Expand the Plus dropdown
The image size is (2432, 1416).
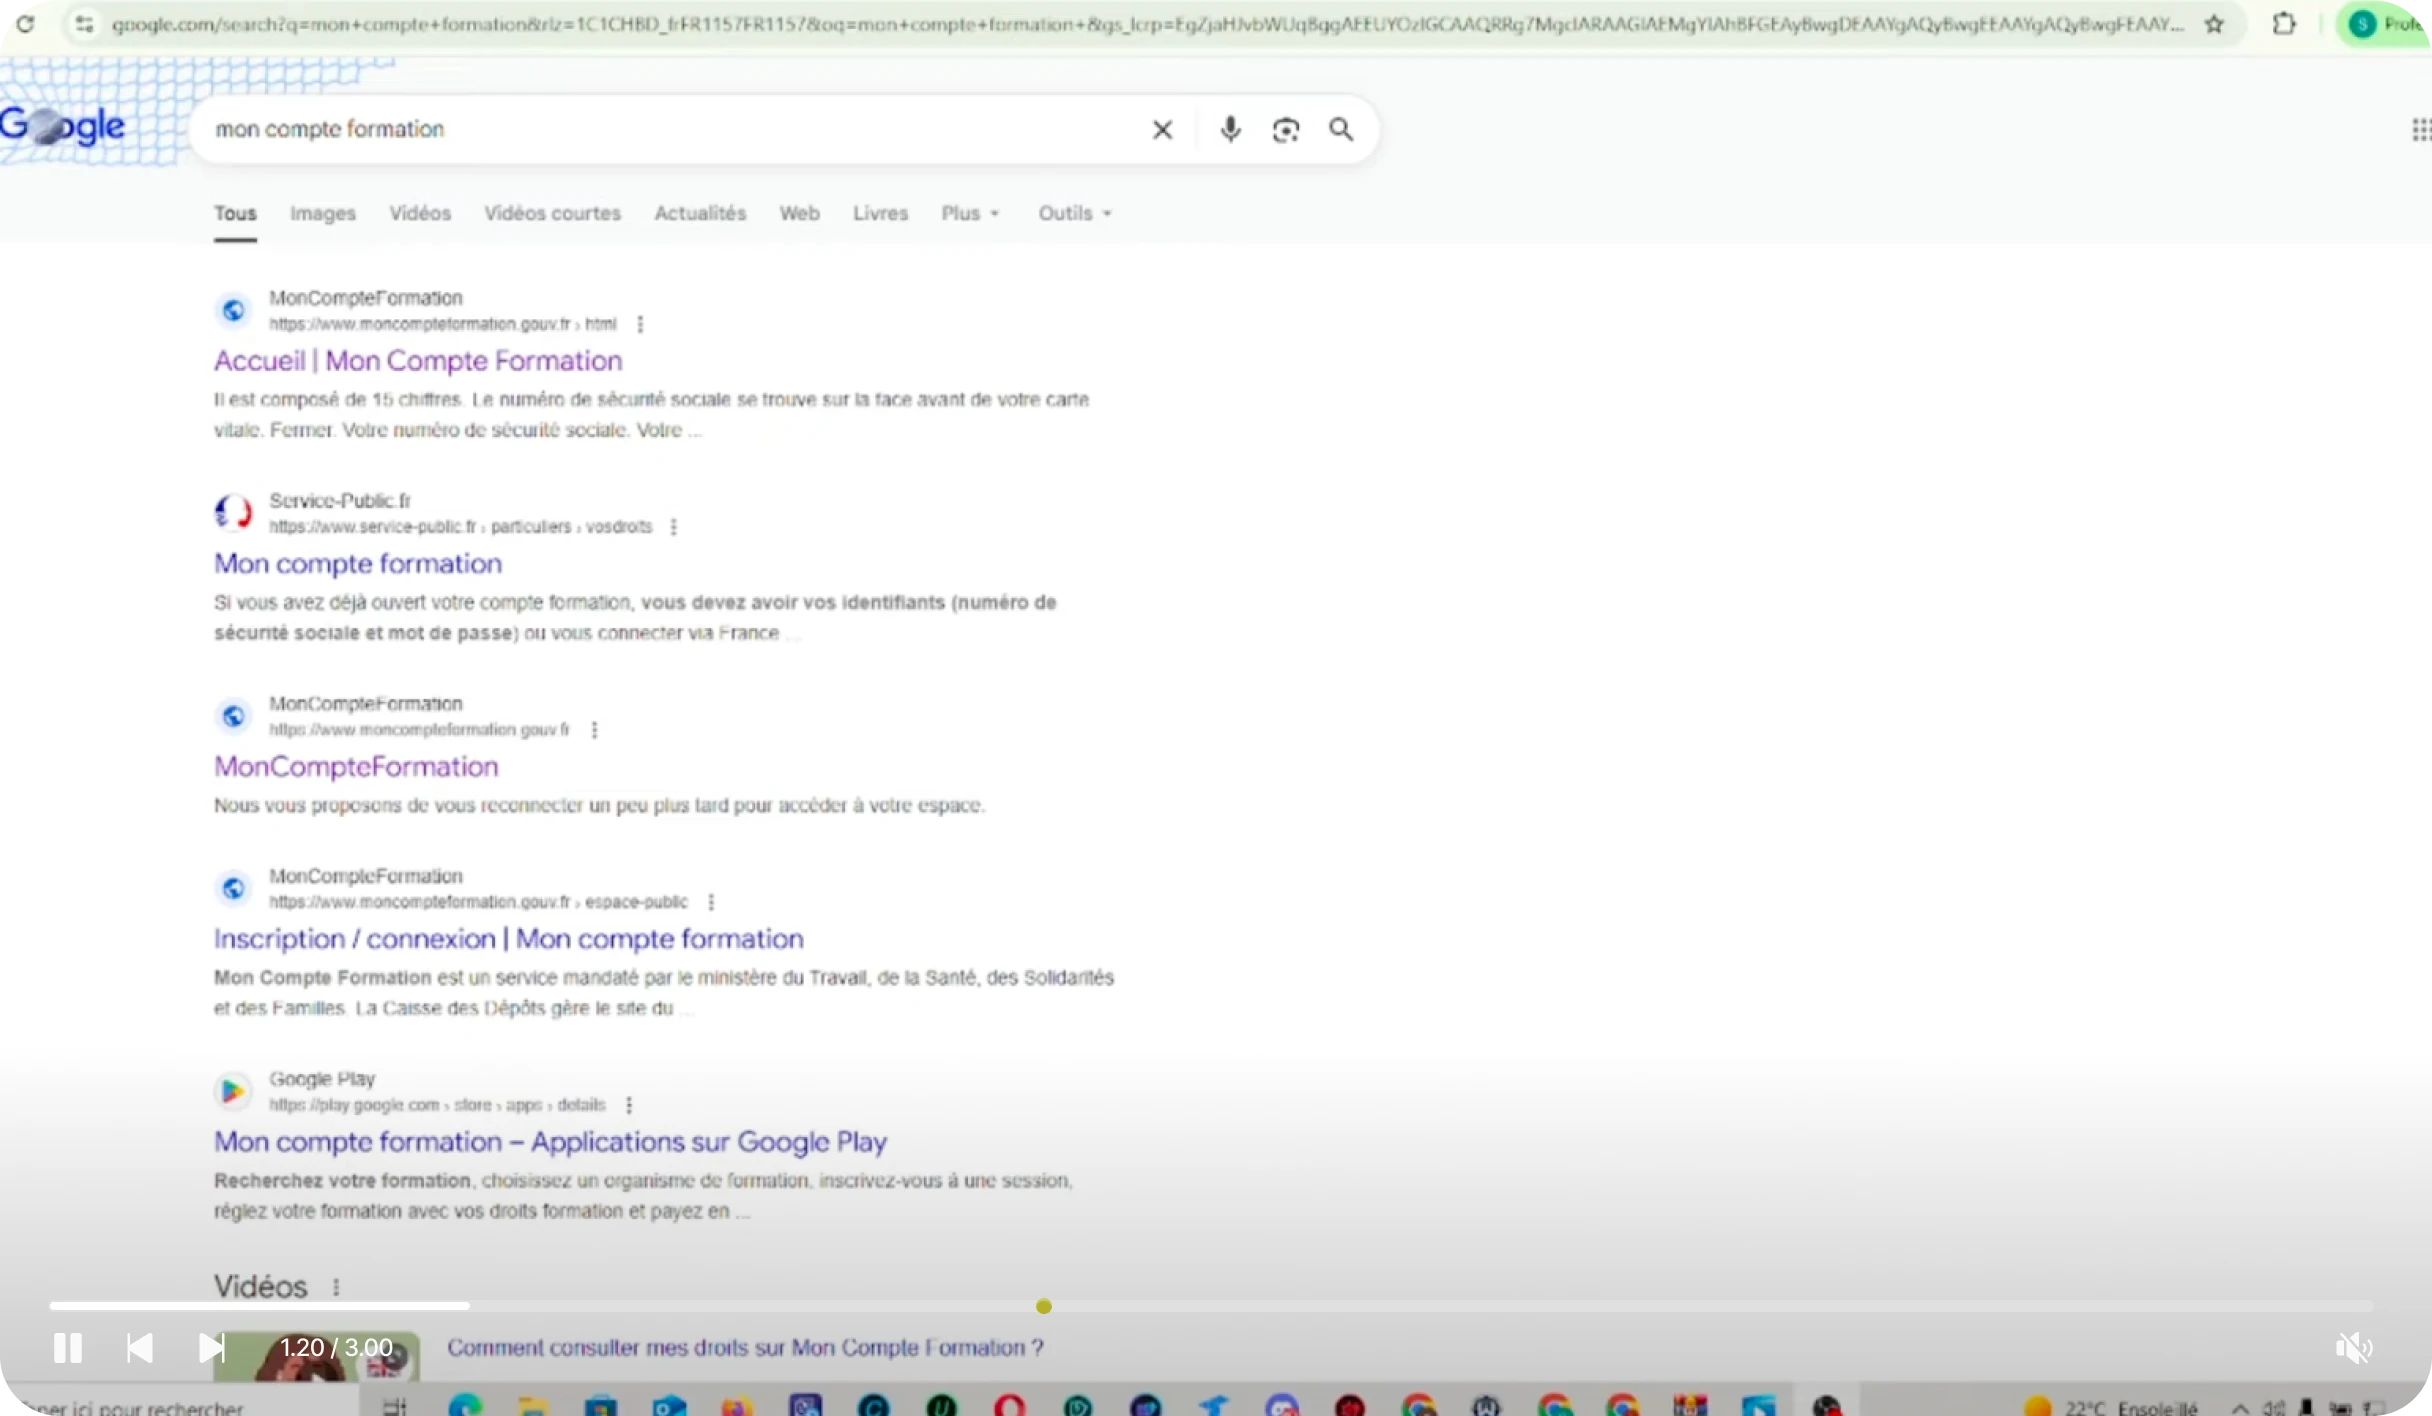click(970, 213)
